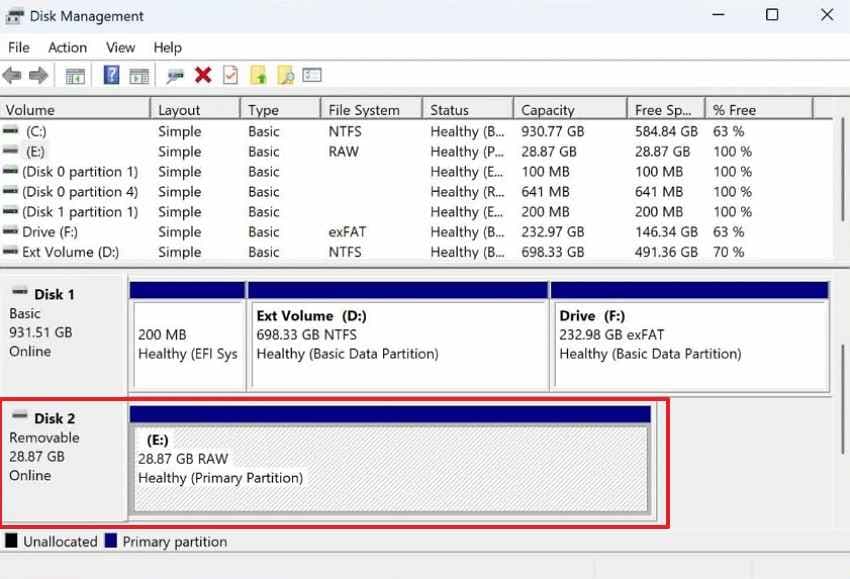The height and width of the screenshot is (579, 850).
Task: Click the Back arrow toolbar icon
Action: [x=12, y=75]
